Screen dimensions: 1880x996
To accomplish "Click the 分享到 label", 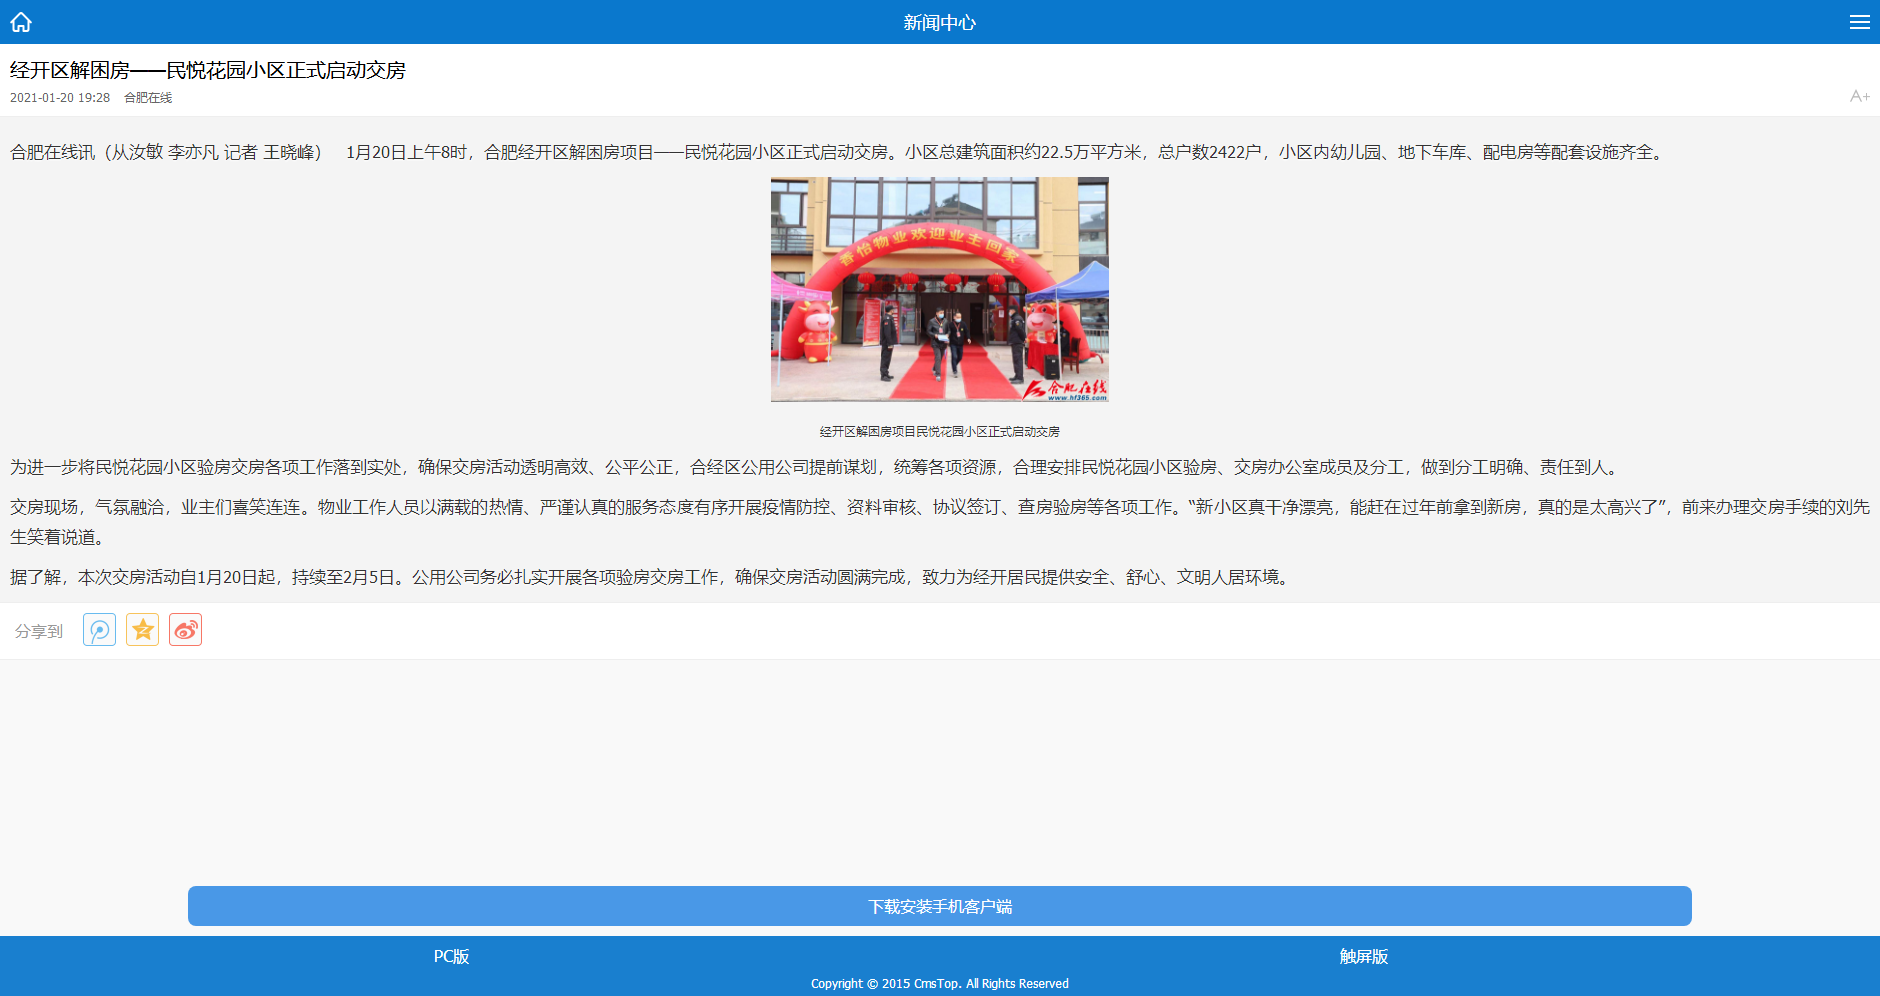I will coord(39,631).
